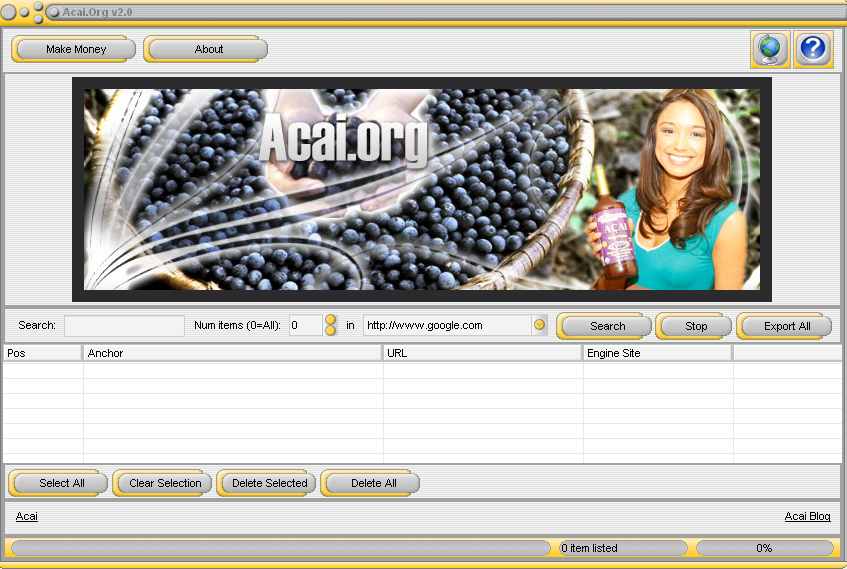Start the query with the Search button
Viewport: 847px width, 569px height.
pos(604,326)
